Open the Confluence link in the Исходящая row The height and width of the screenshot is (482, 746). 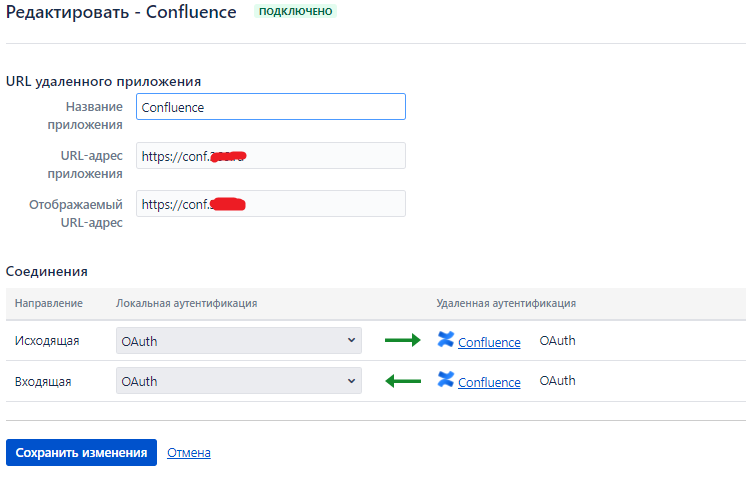pyautogui.click(x=489, y=342)
